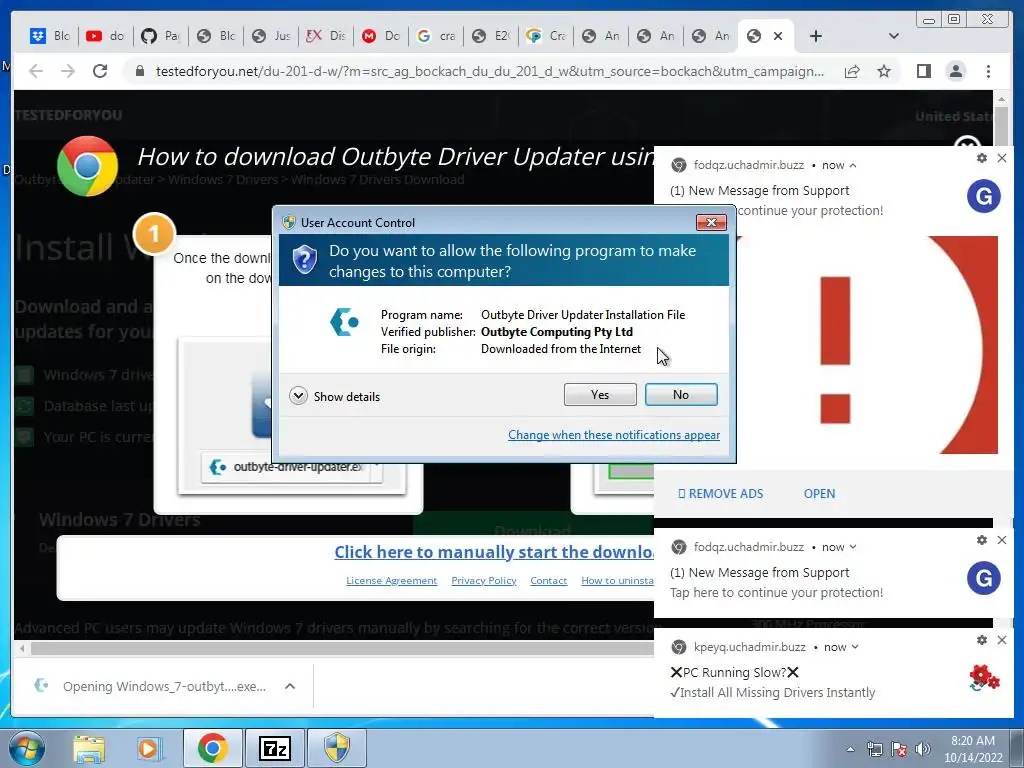
Task: Switch to the Dropbox 'Blo' tab
Action: tap(50, 36)
